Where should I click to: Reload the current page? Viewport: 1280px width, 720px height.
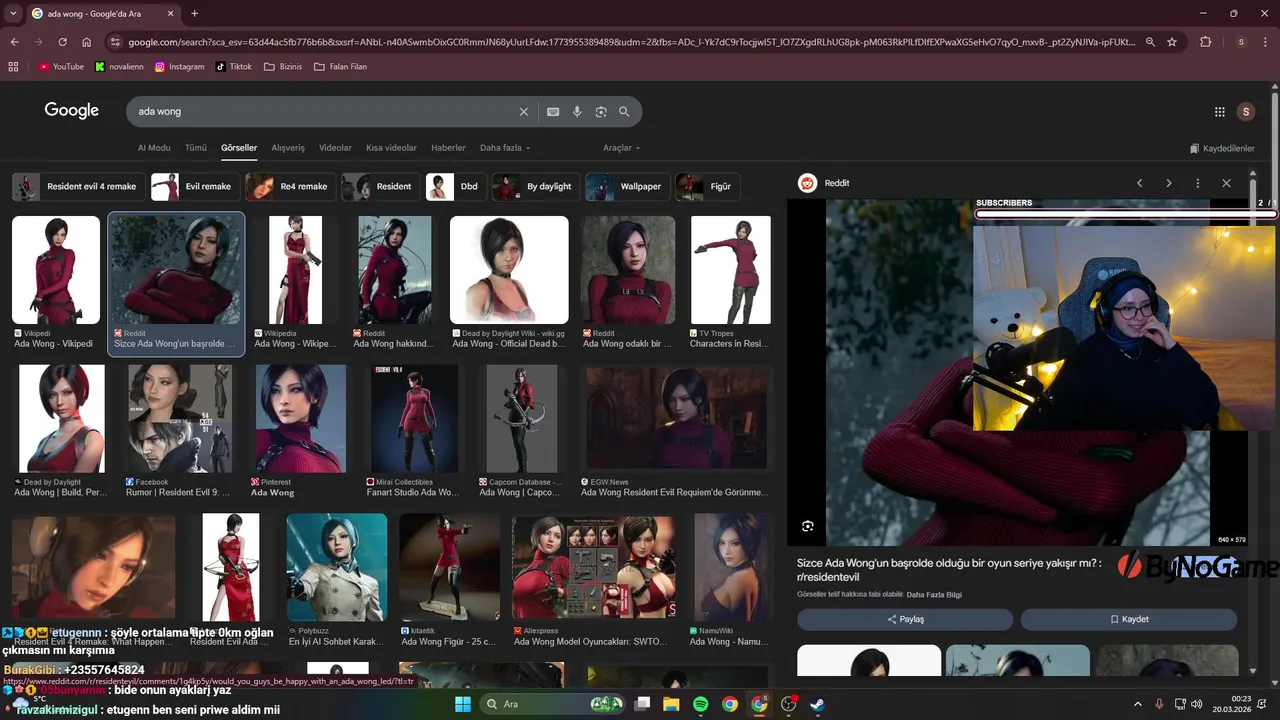(x=62, y=42)
